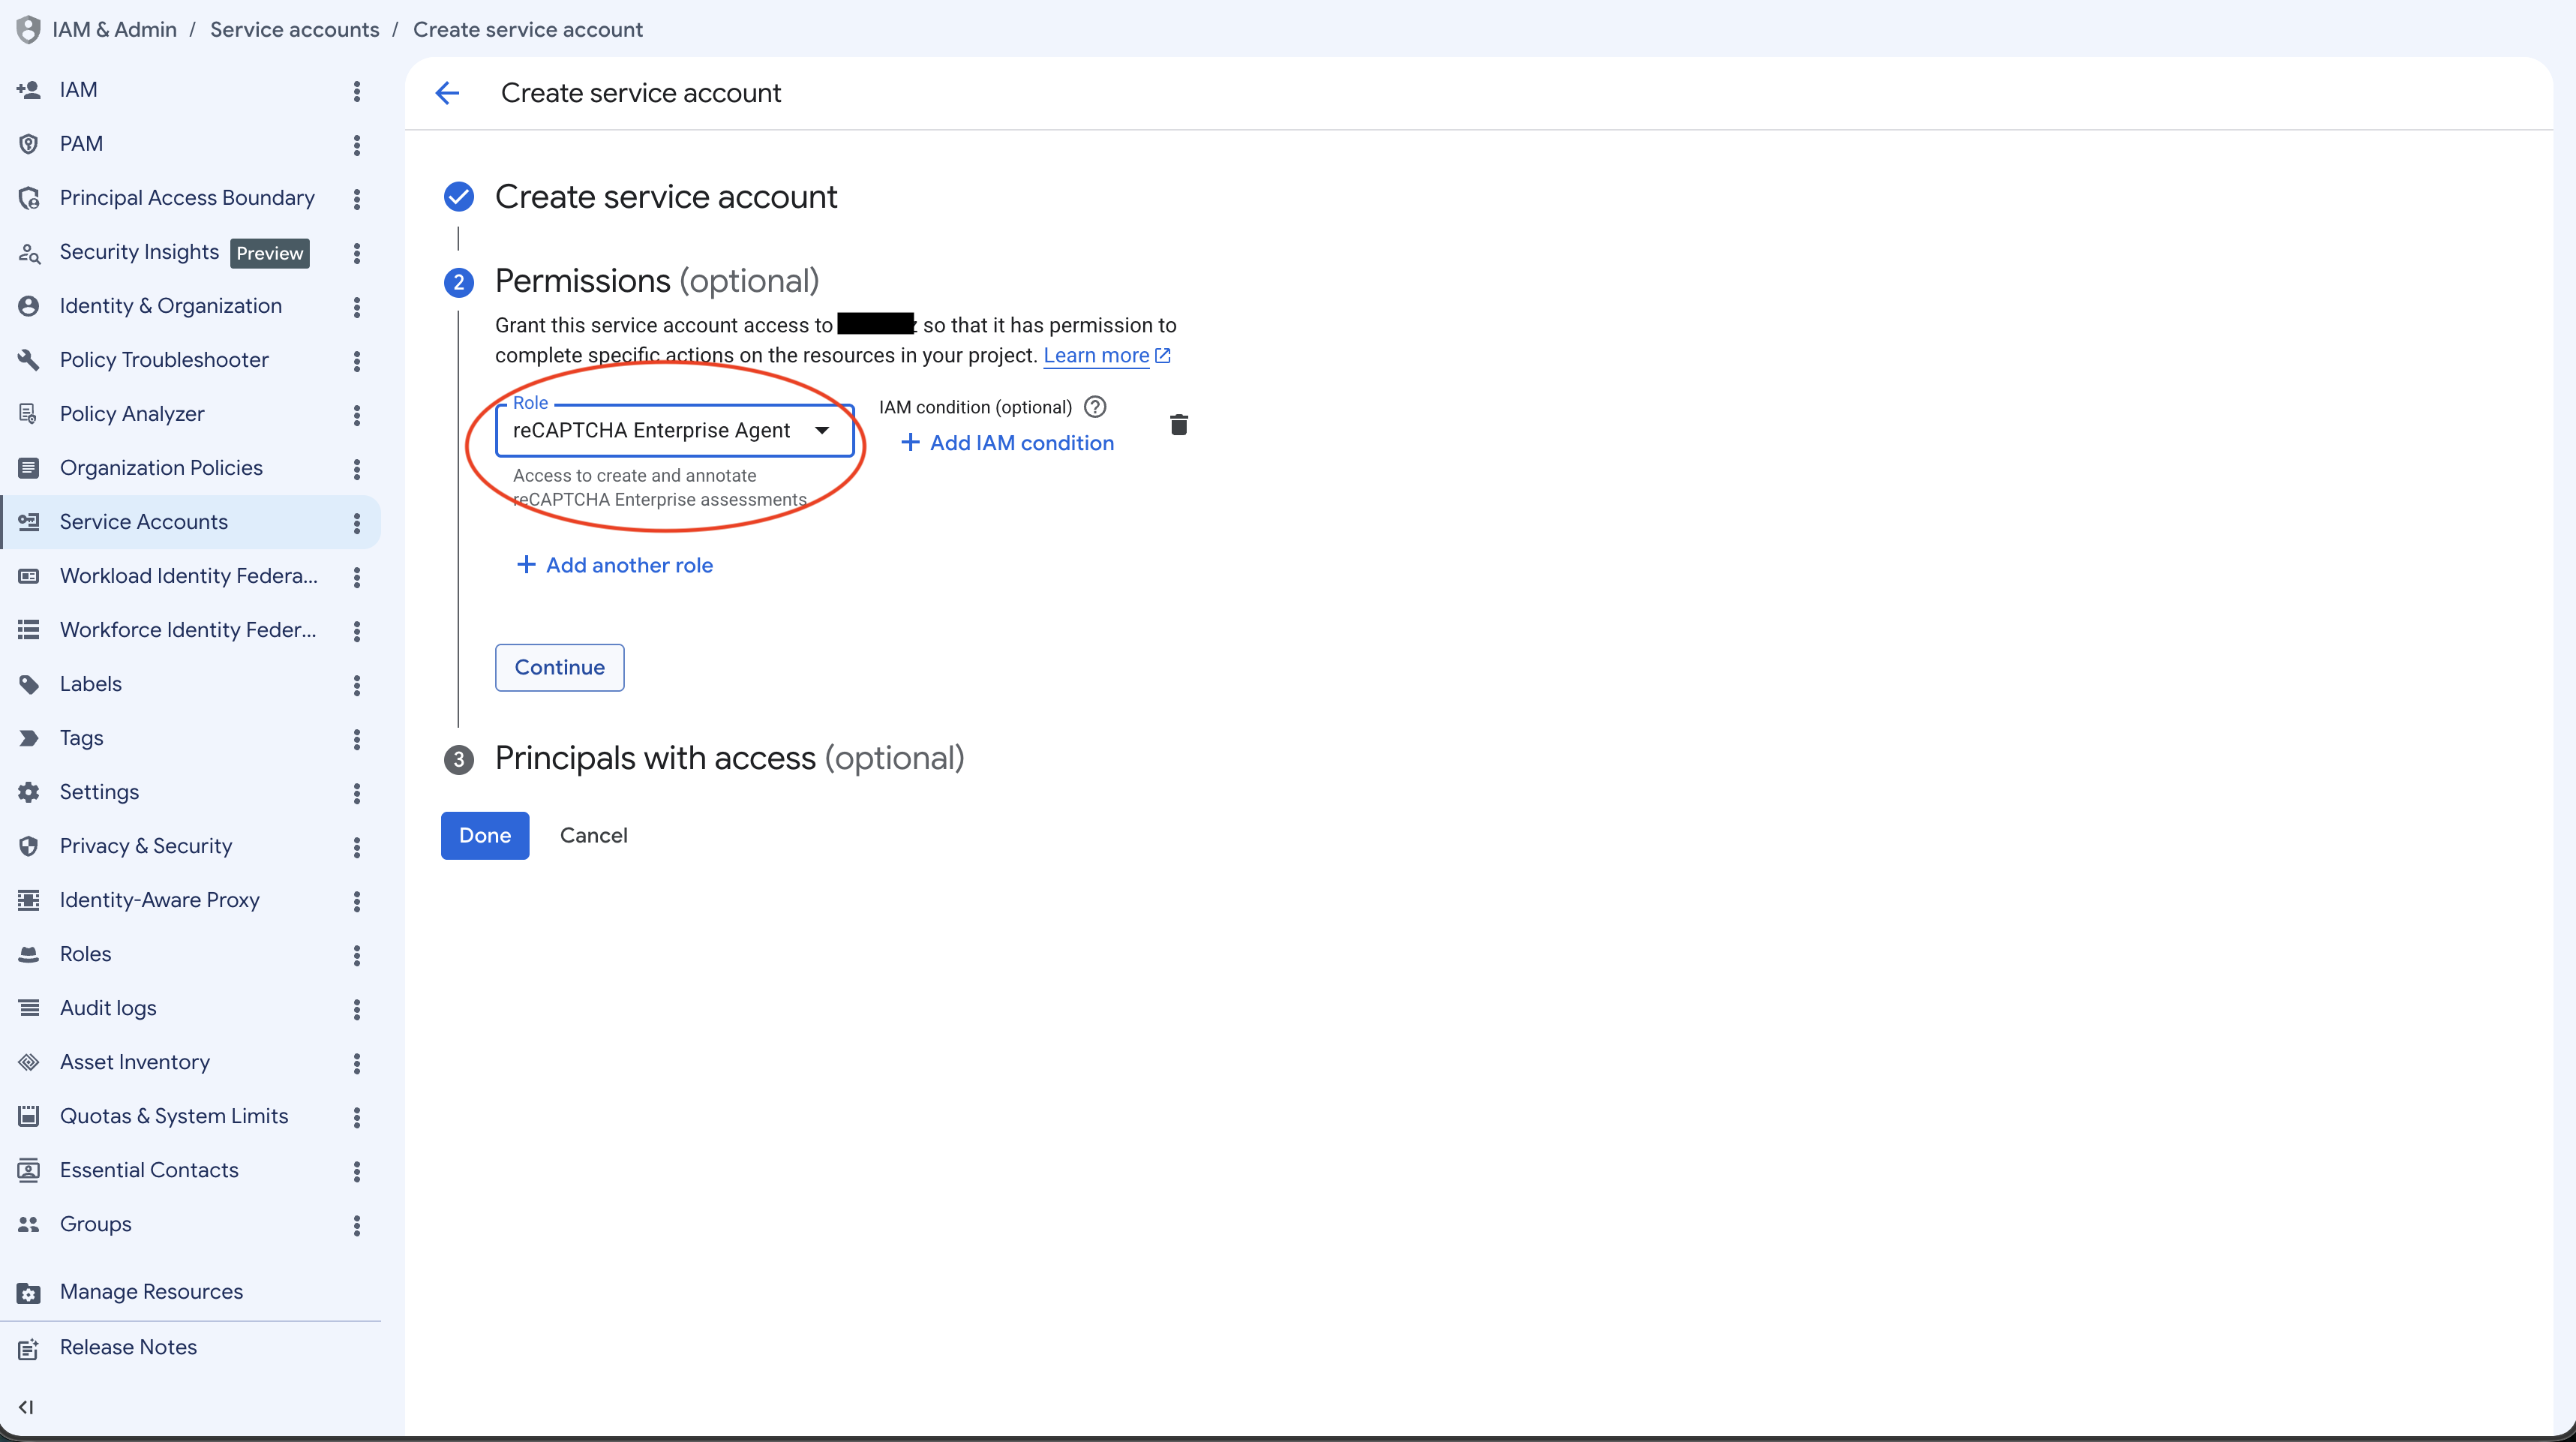This screenshot has width=2576, height=1442.
Task: Open three-dot menu for Service Accounts
Action: pos(357,523)
